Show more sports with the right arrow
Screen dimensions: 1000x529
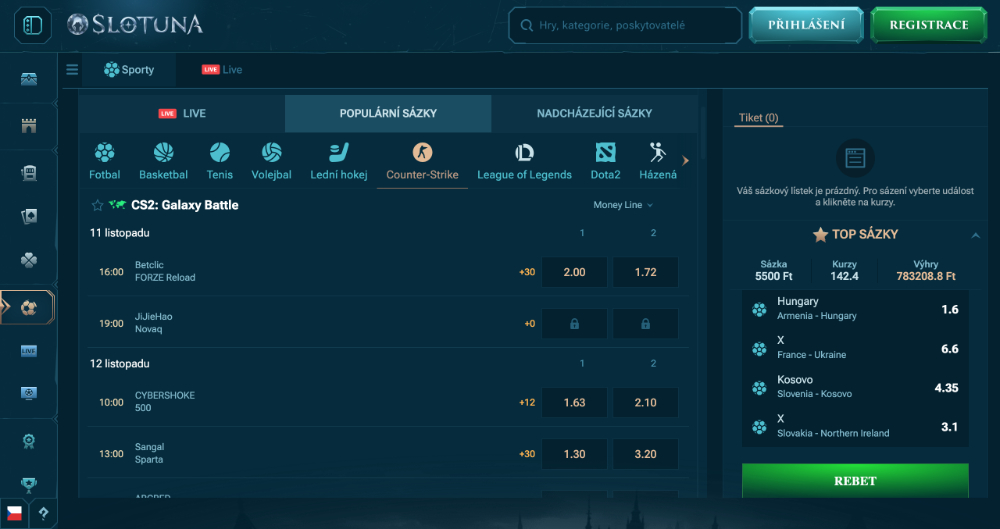pyautogui.click(x=686, y=161)
